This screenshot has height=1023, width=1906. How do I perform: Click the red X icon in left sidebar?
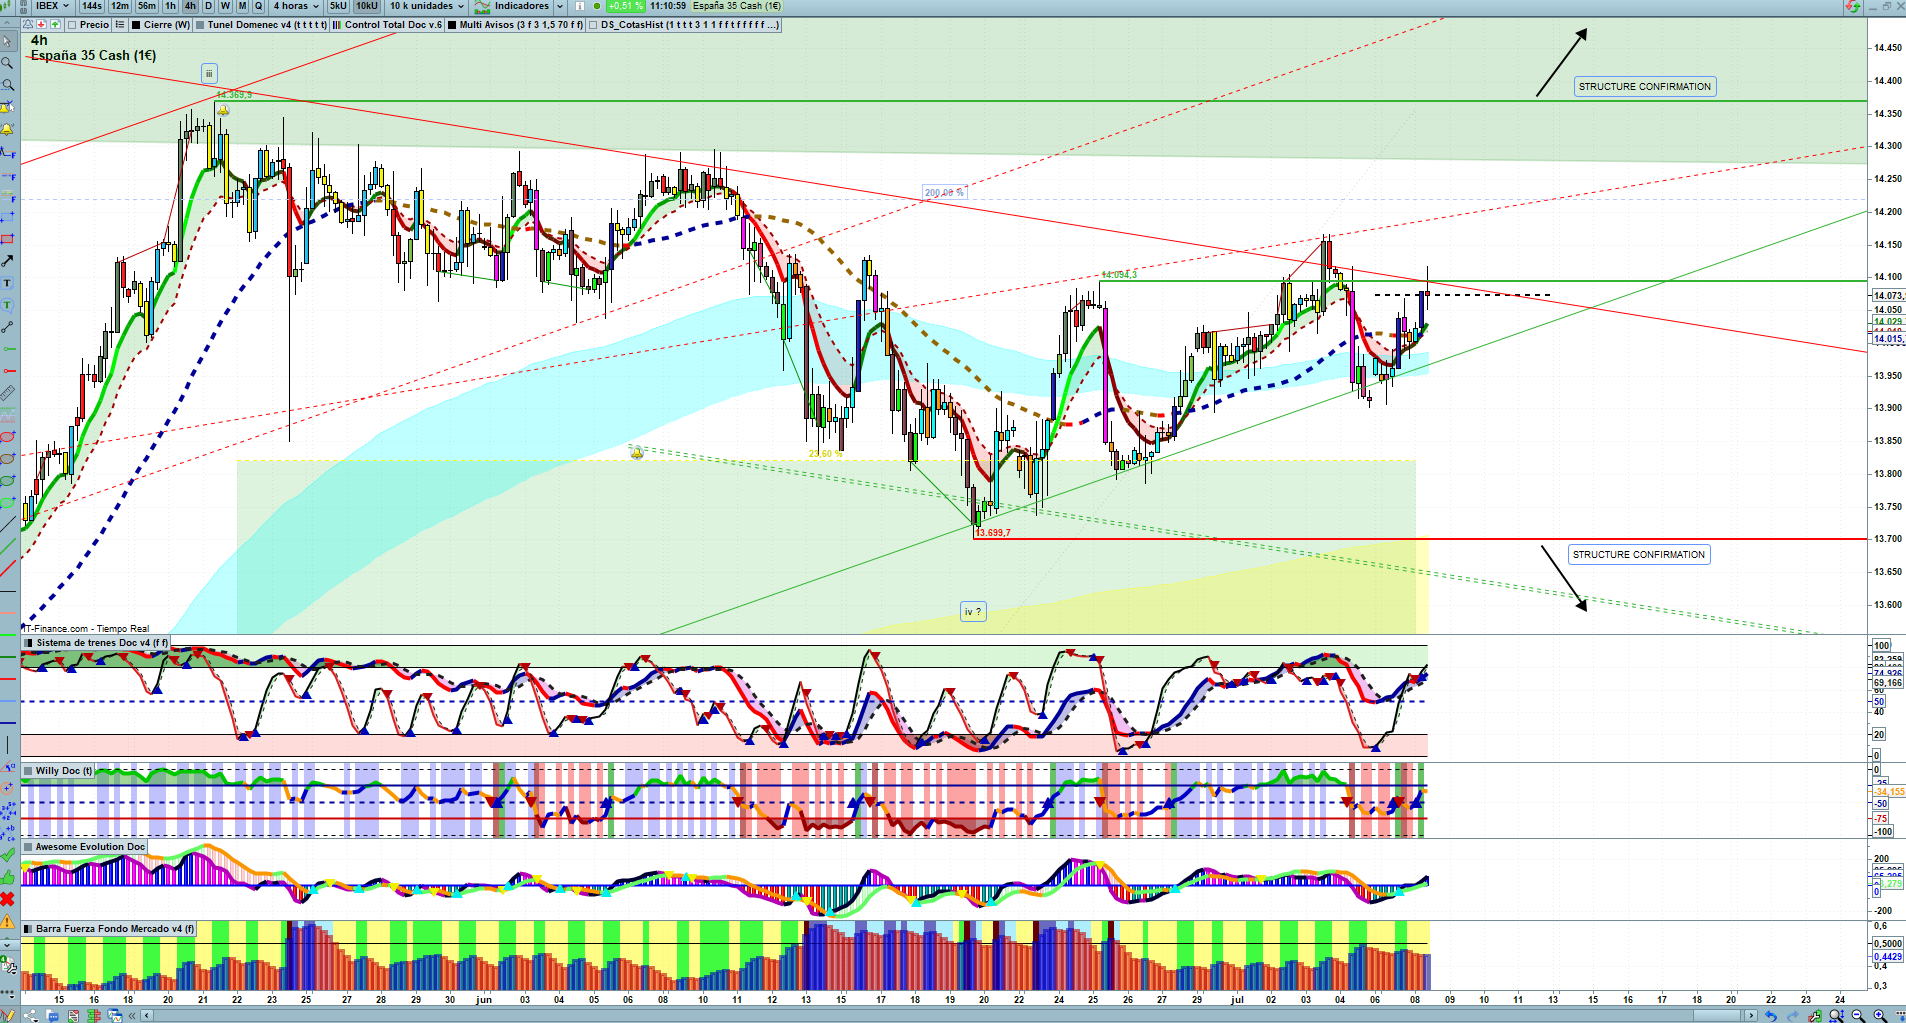click(x=7, y=899)
